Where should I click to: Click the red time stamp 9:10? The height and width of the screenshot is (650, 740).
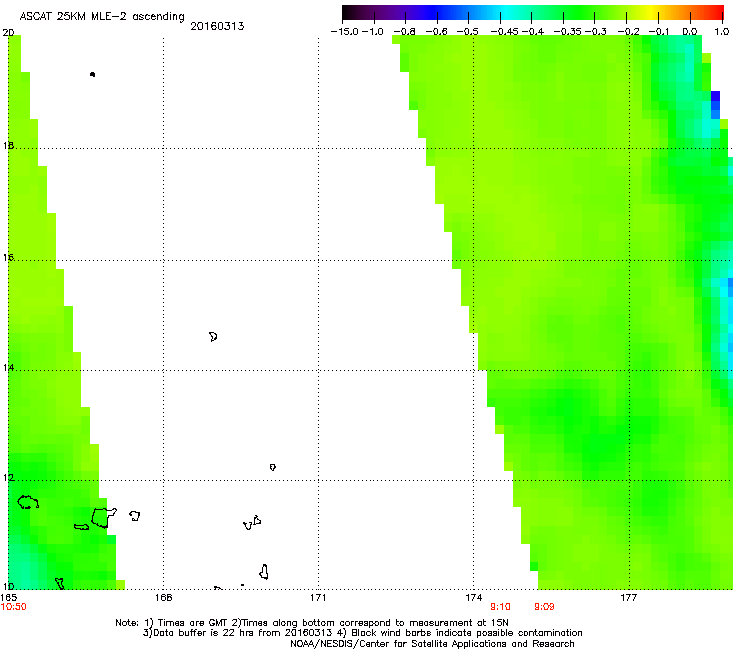(x=500, y=607)
